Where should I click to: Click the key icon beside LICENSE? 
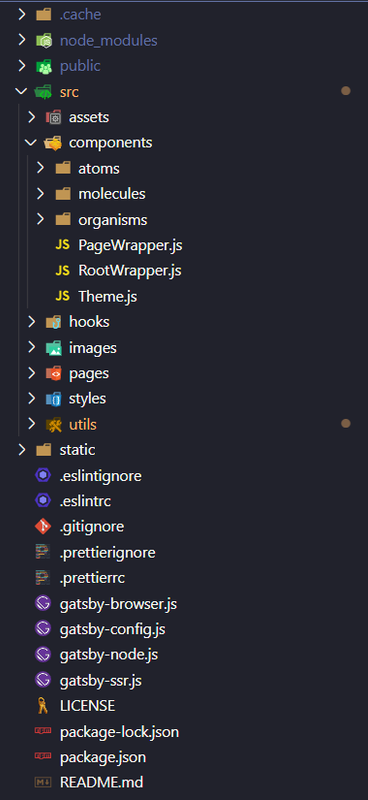click(x=43, y=706)
